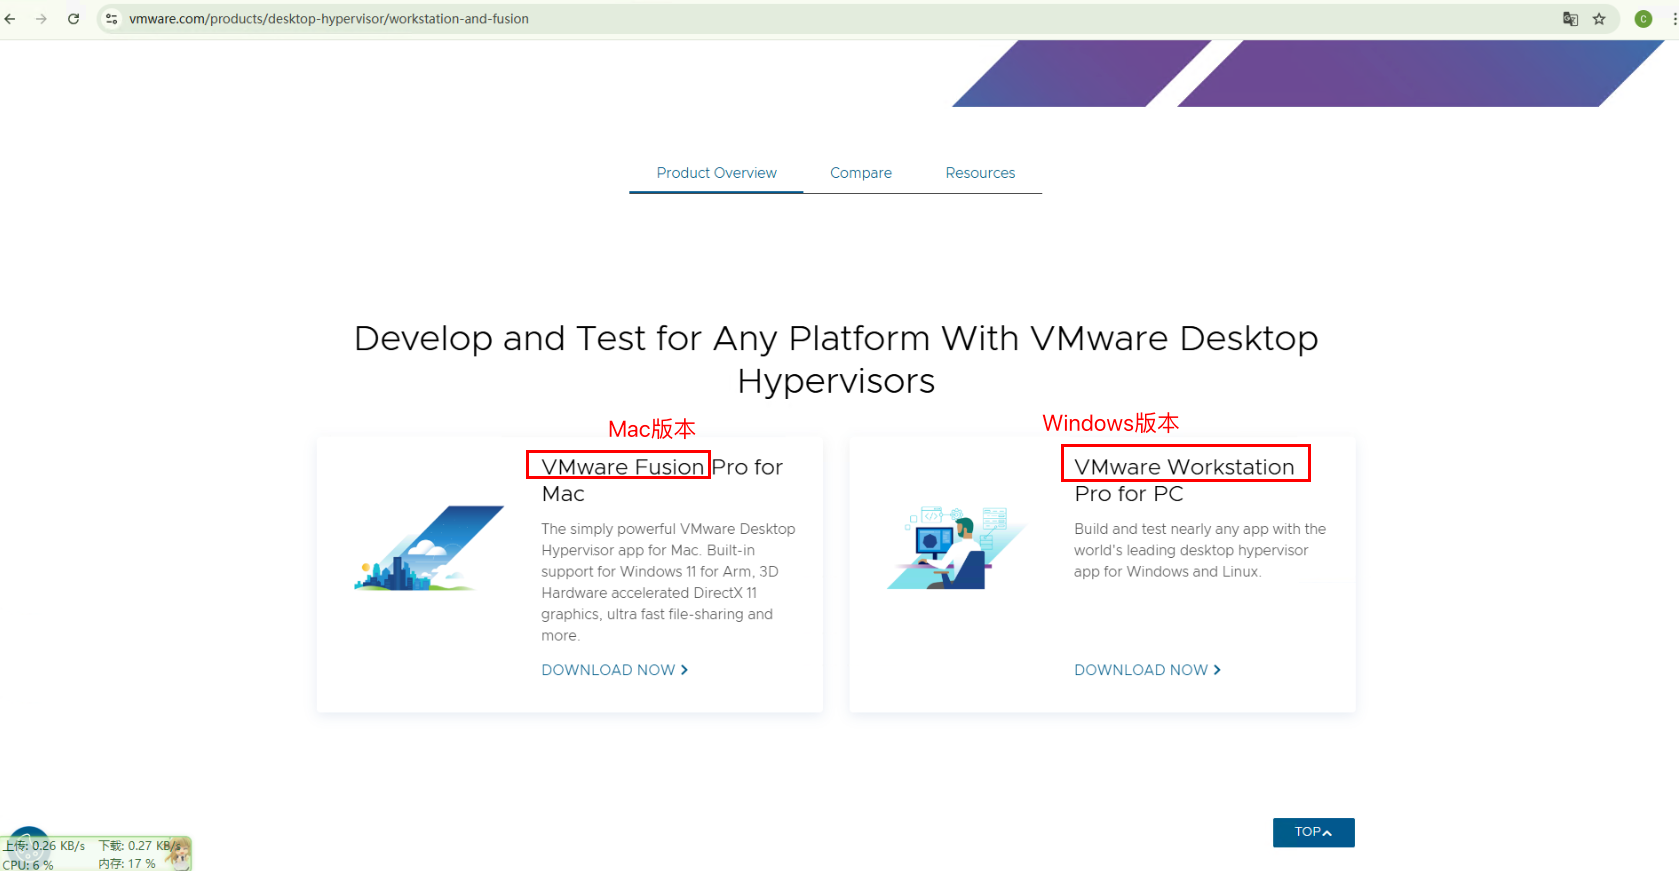Screen dimensions: 1679x871
Task: Click the mascot icon on monitor widget
Action: pyautogui.click(x=178, y=853)
